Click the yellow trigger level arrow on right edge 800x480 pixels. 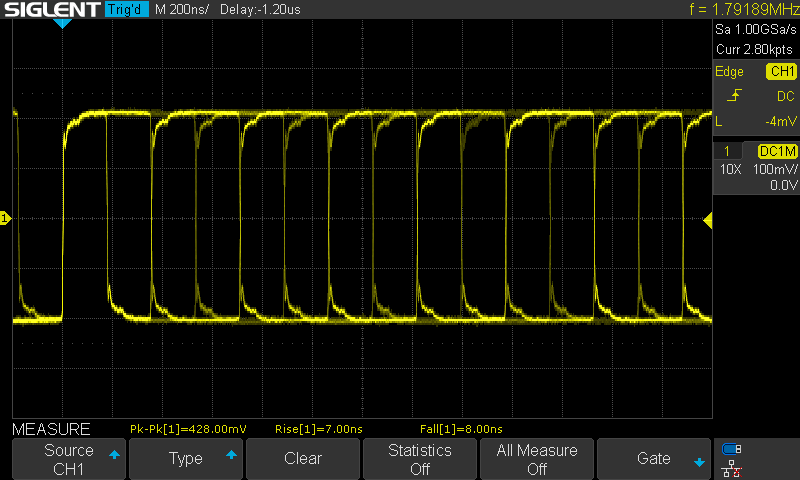click(x=708, y=219)
